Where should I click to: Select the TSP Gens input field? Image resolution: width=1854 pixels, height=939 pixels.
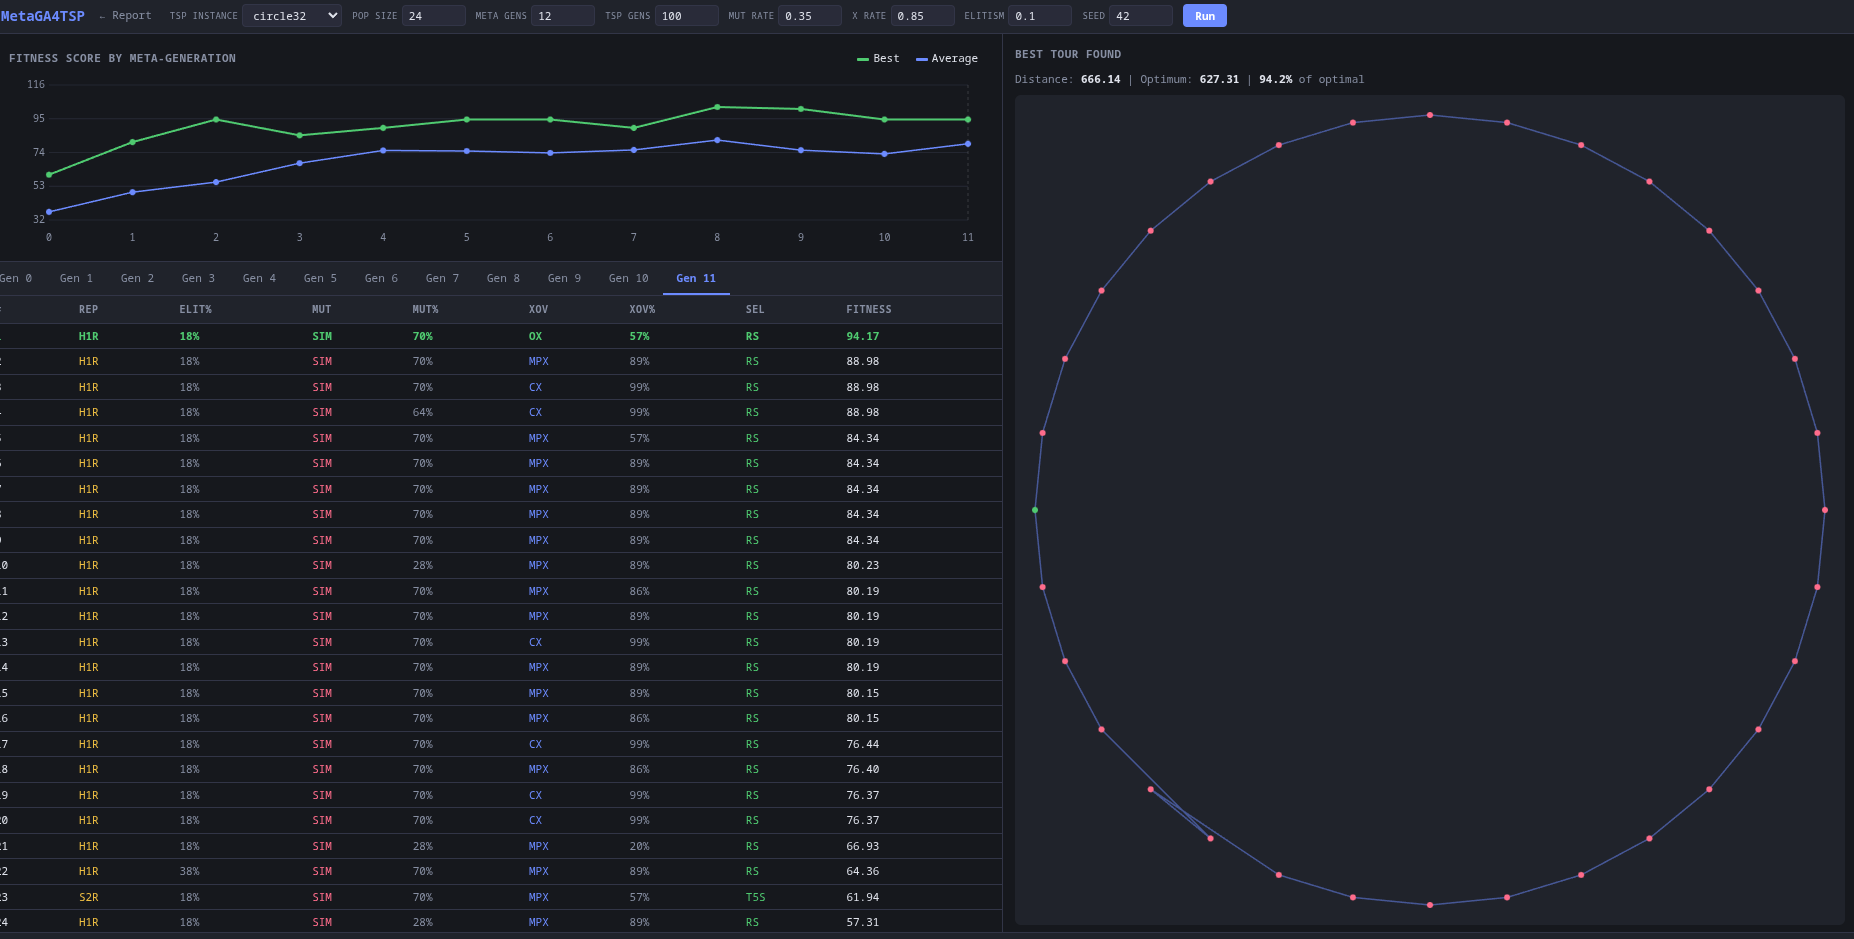pyautogui.click(x=685, y=16)
